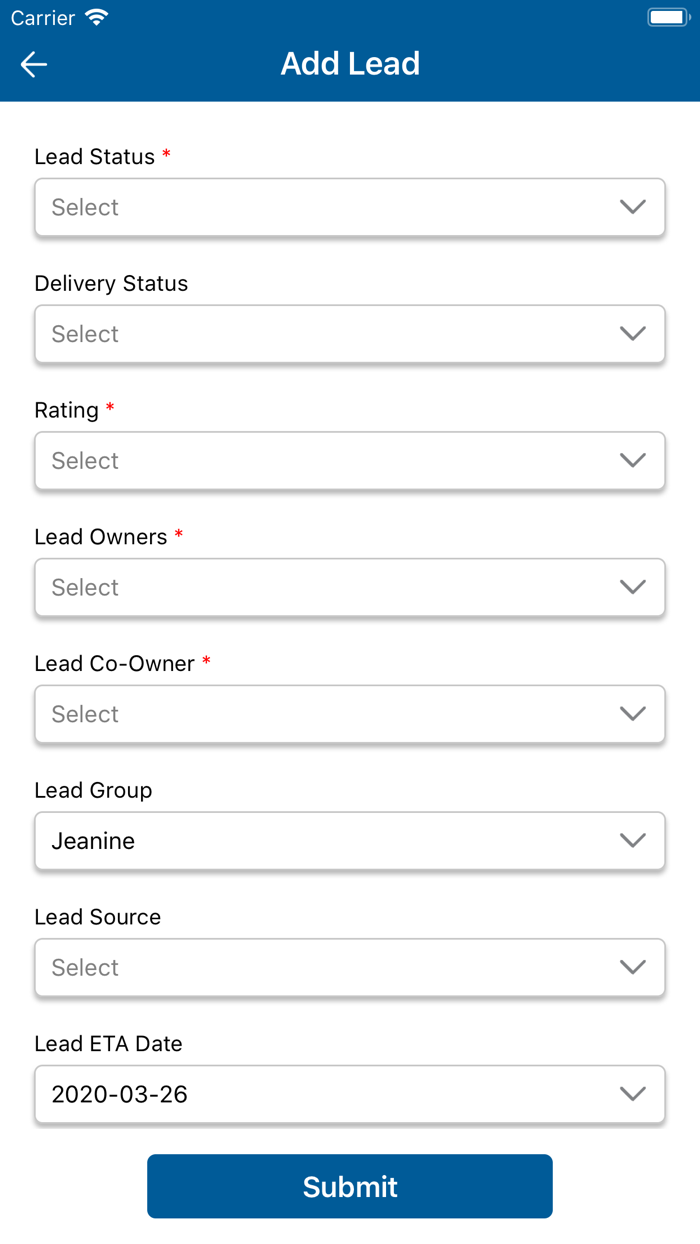The height and width of the screenshot is (1244, 700).
Task: Tap the chevron beside the Rating selector
Action: click(x=632, y=460)
